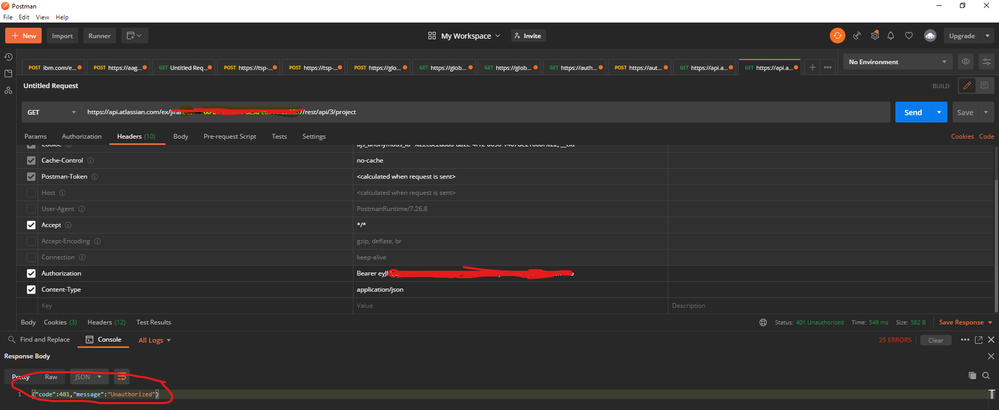Close the console panel
This screenshot has height=410, width=999.
[x=991, y=340]
